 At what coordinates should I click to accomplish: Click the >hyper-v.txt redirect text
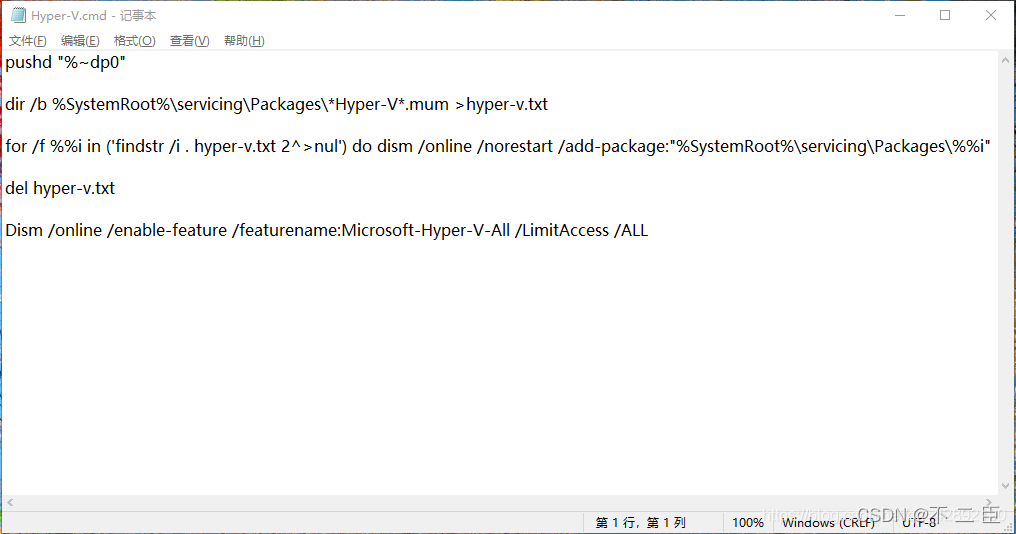click(x=501, y=104)
